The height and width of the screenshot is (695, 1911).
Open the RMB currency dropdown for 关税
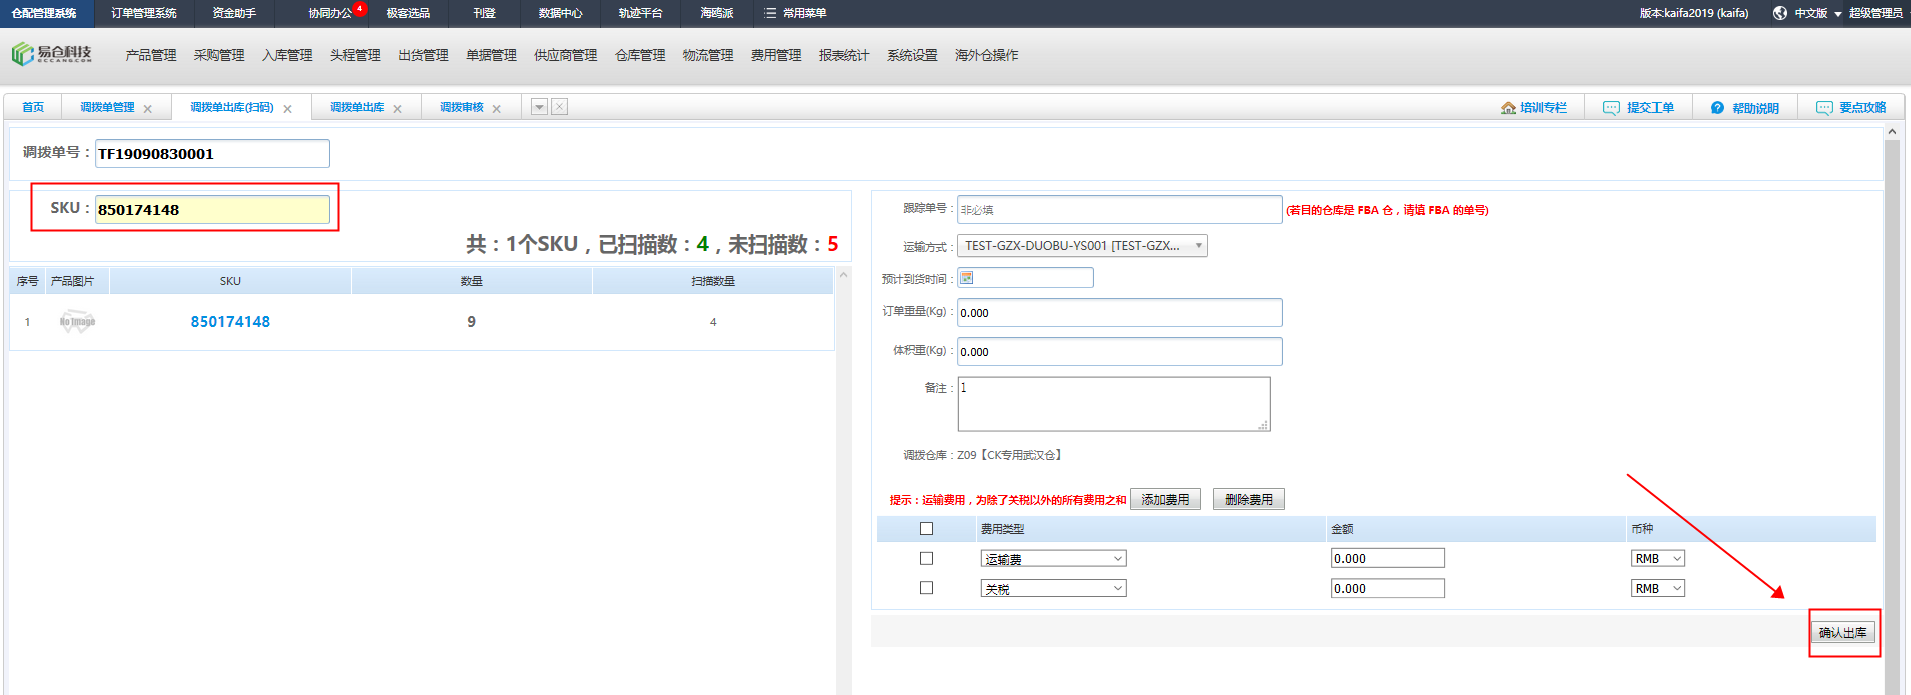point(1657,588)
